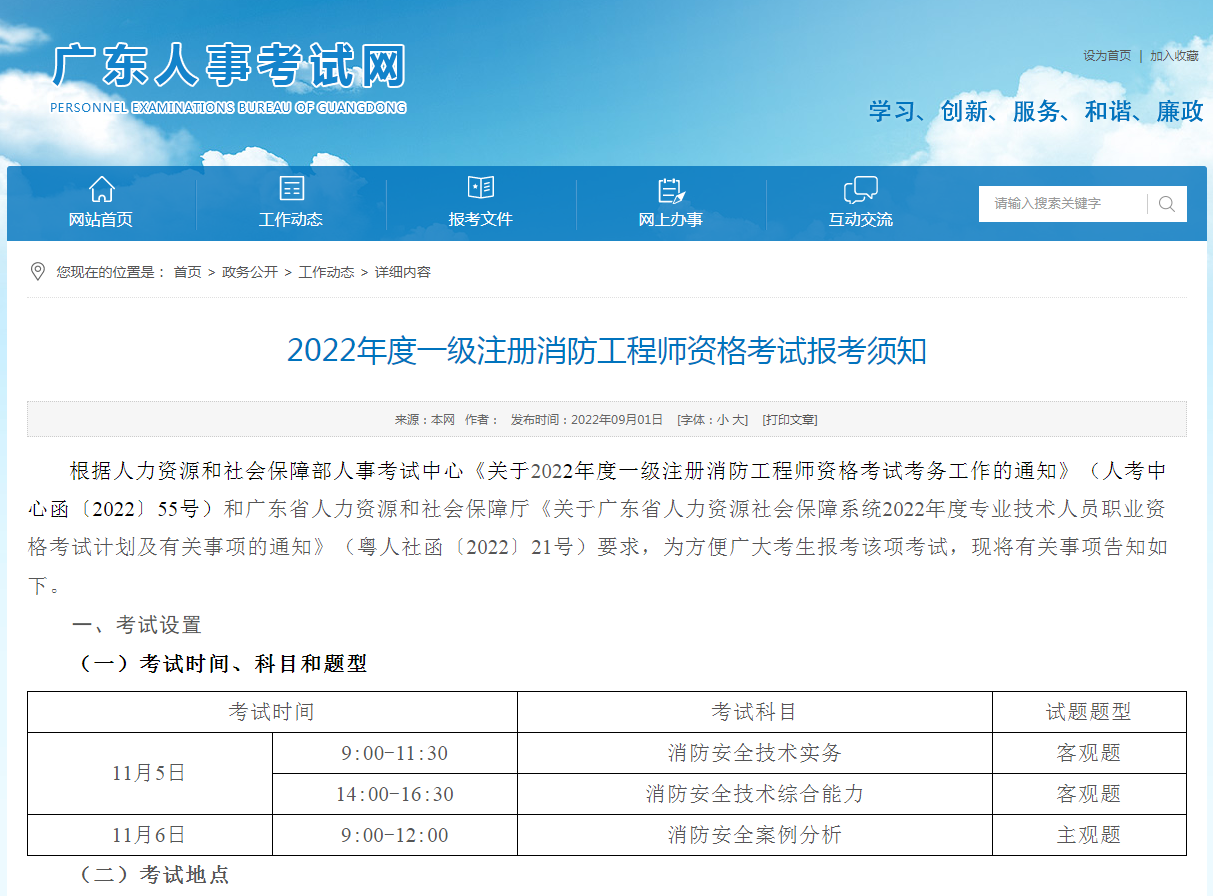Click the magnifier search icon
The width and height of the screenshot is (1213, 896).
[1167, 204]
